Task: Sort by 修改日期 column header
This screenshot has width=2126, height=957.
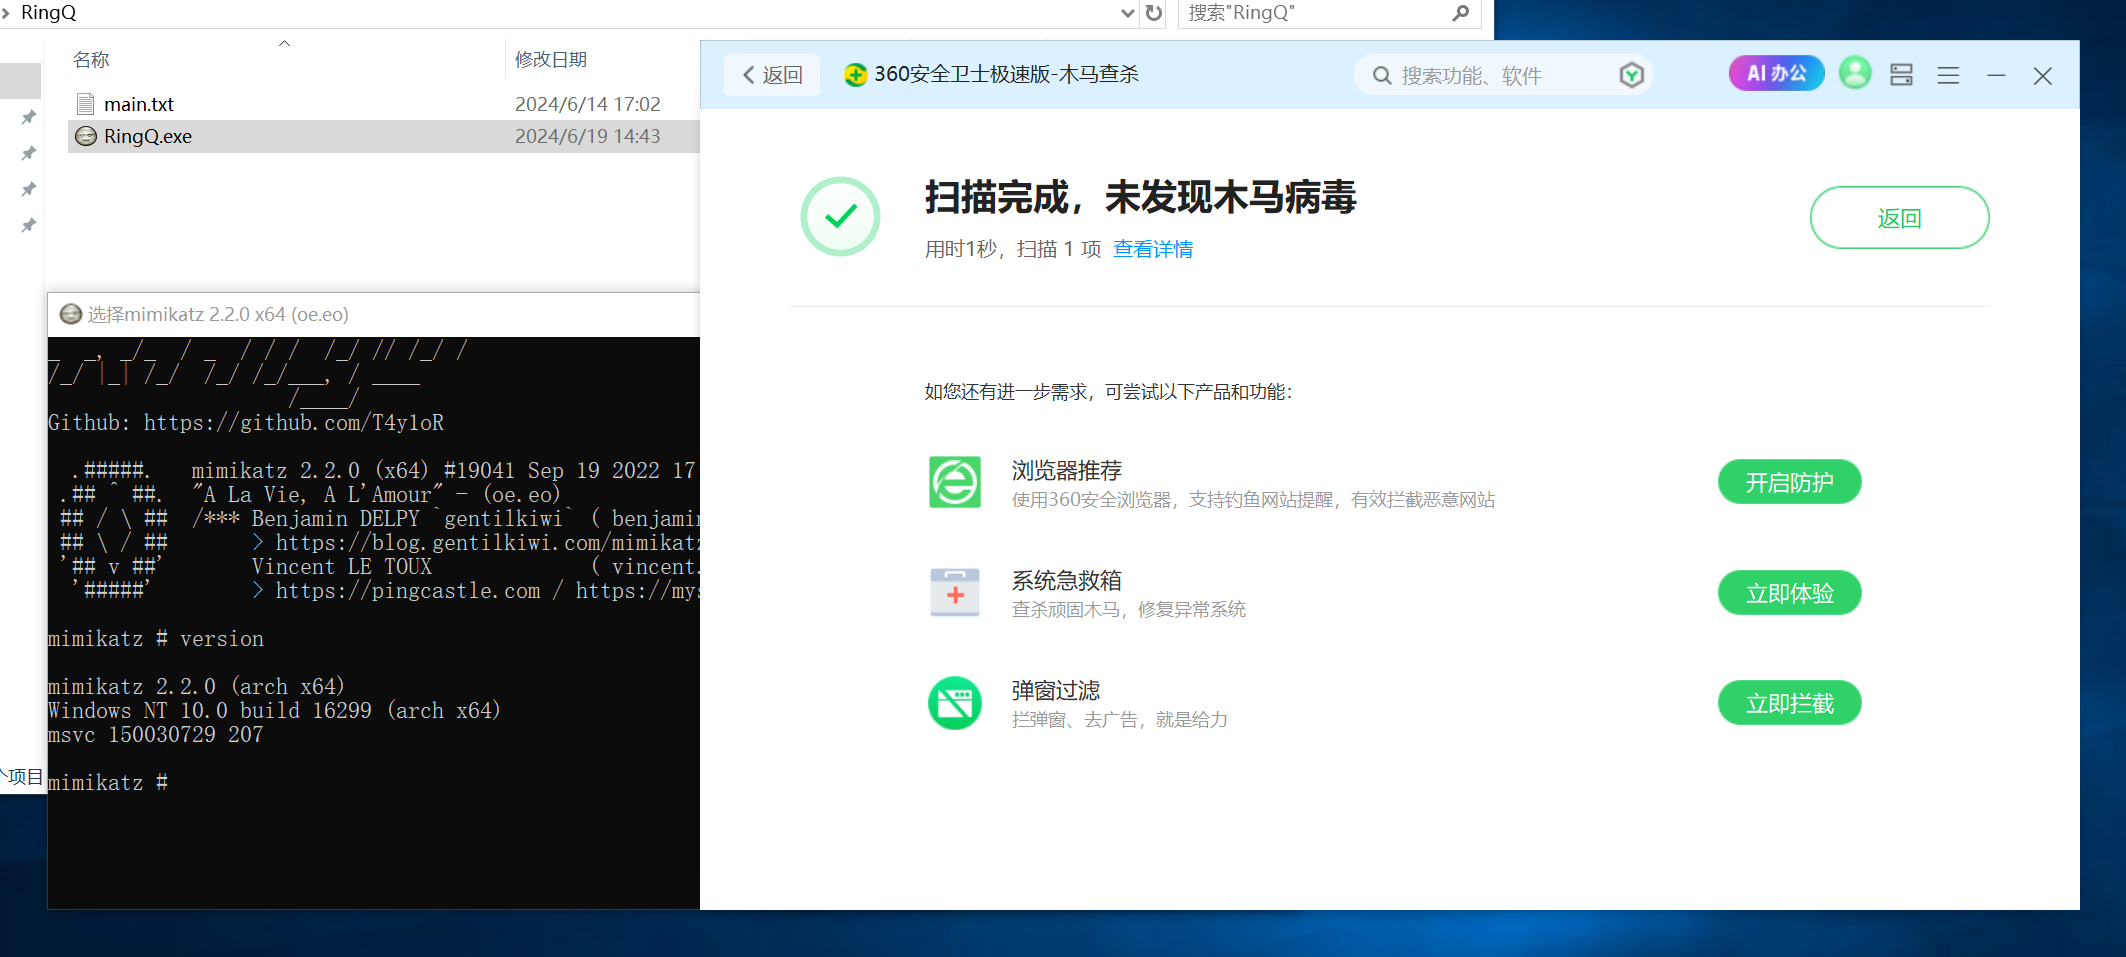Action: 551,60
